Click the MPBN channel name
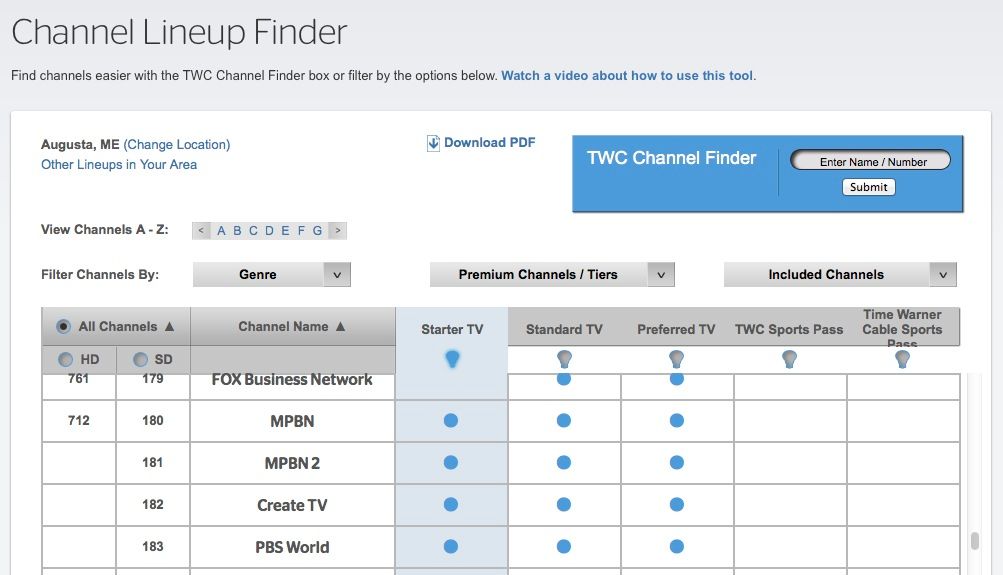Viewport: 1003px width, 575px height. pos(292,421)
